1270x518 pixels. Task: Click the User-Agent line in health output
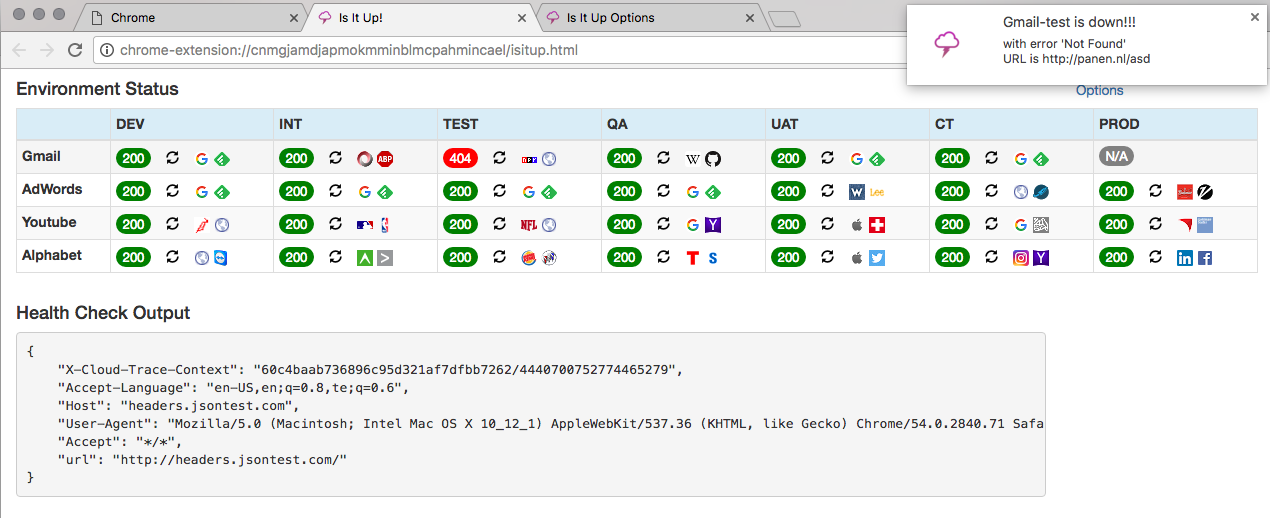[x=551, y=423]
